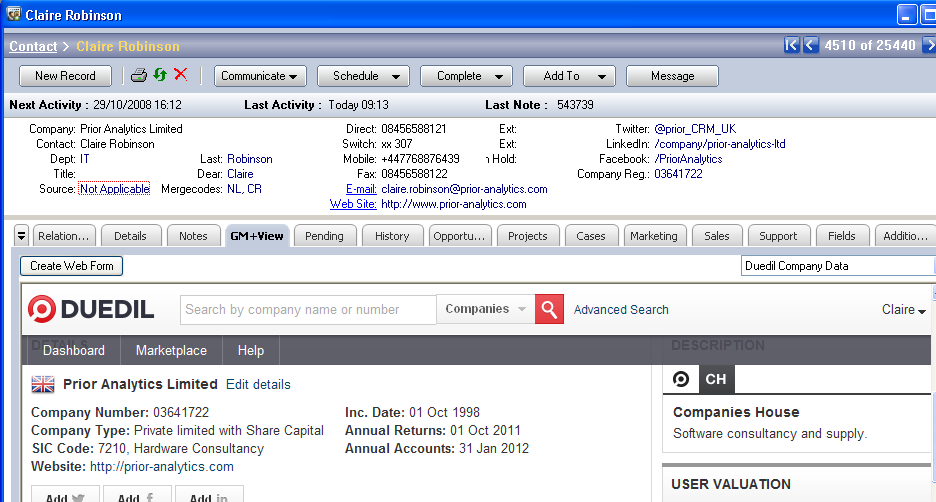Image resolution: width=936 pixels, height=502 pixels.
Task: Select the Duedil circular source icon
Action: point(681,379)
